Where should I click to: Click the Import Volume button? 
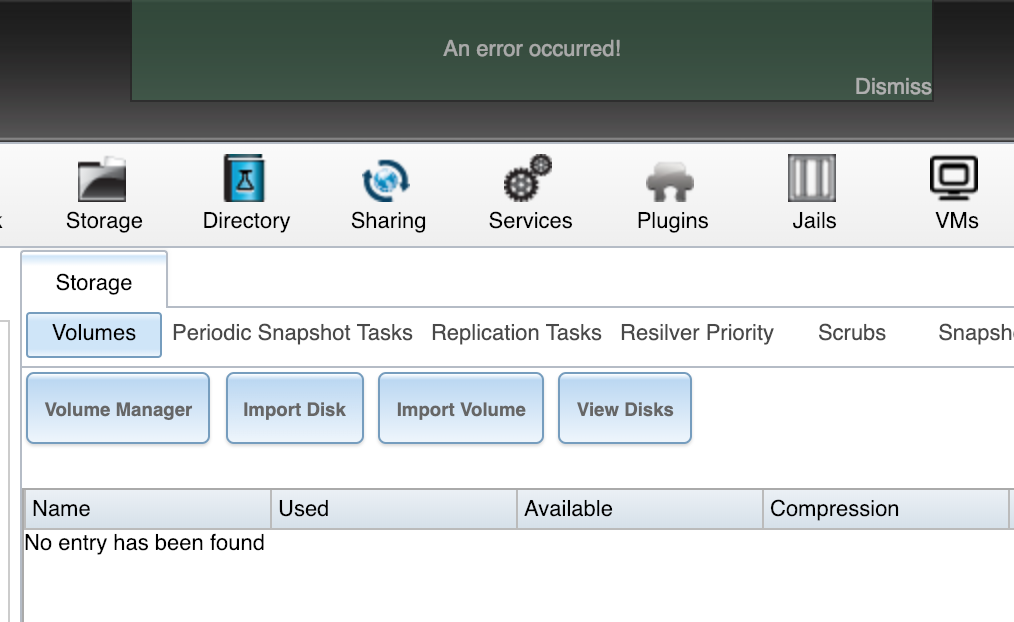[x=461, y=409]
